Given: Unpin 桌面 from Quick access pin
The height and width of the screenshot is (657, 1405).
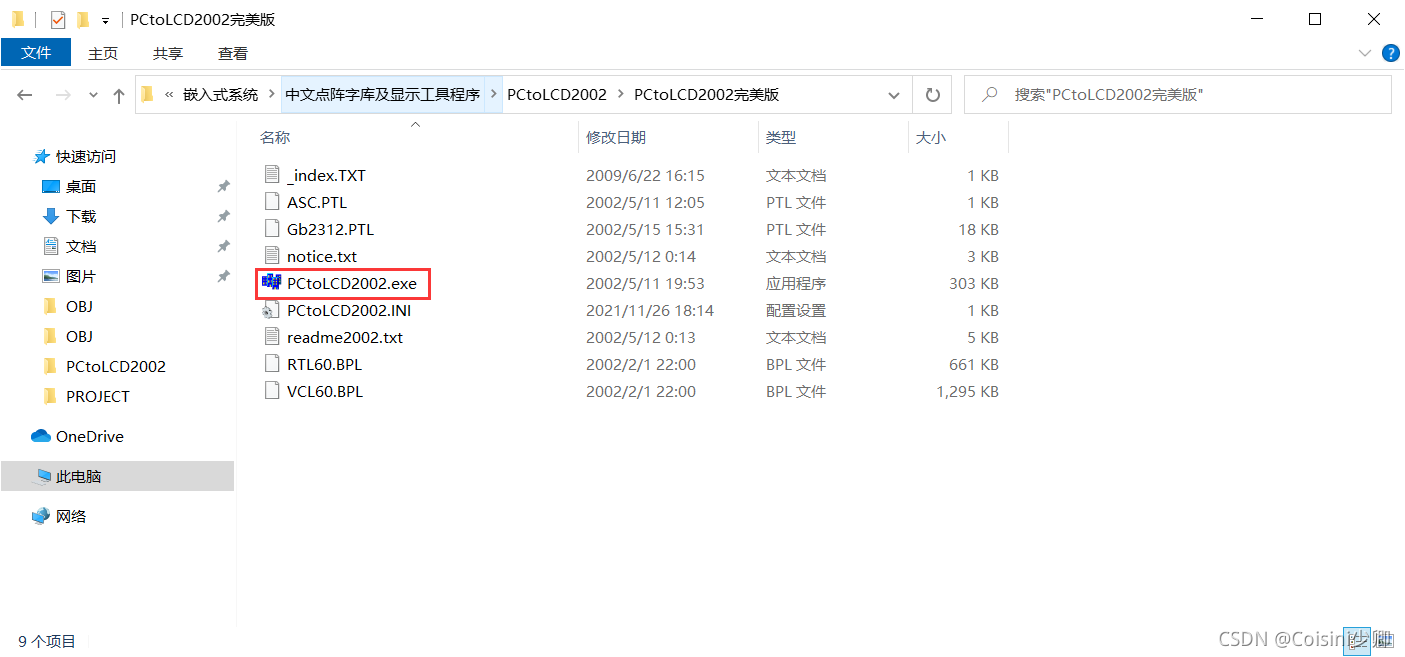Looking at the screenshot, I should [x=223, y=186].
